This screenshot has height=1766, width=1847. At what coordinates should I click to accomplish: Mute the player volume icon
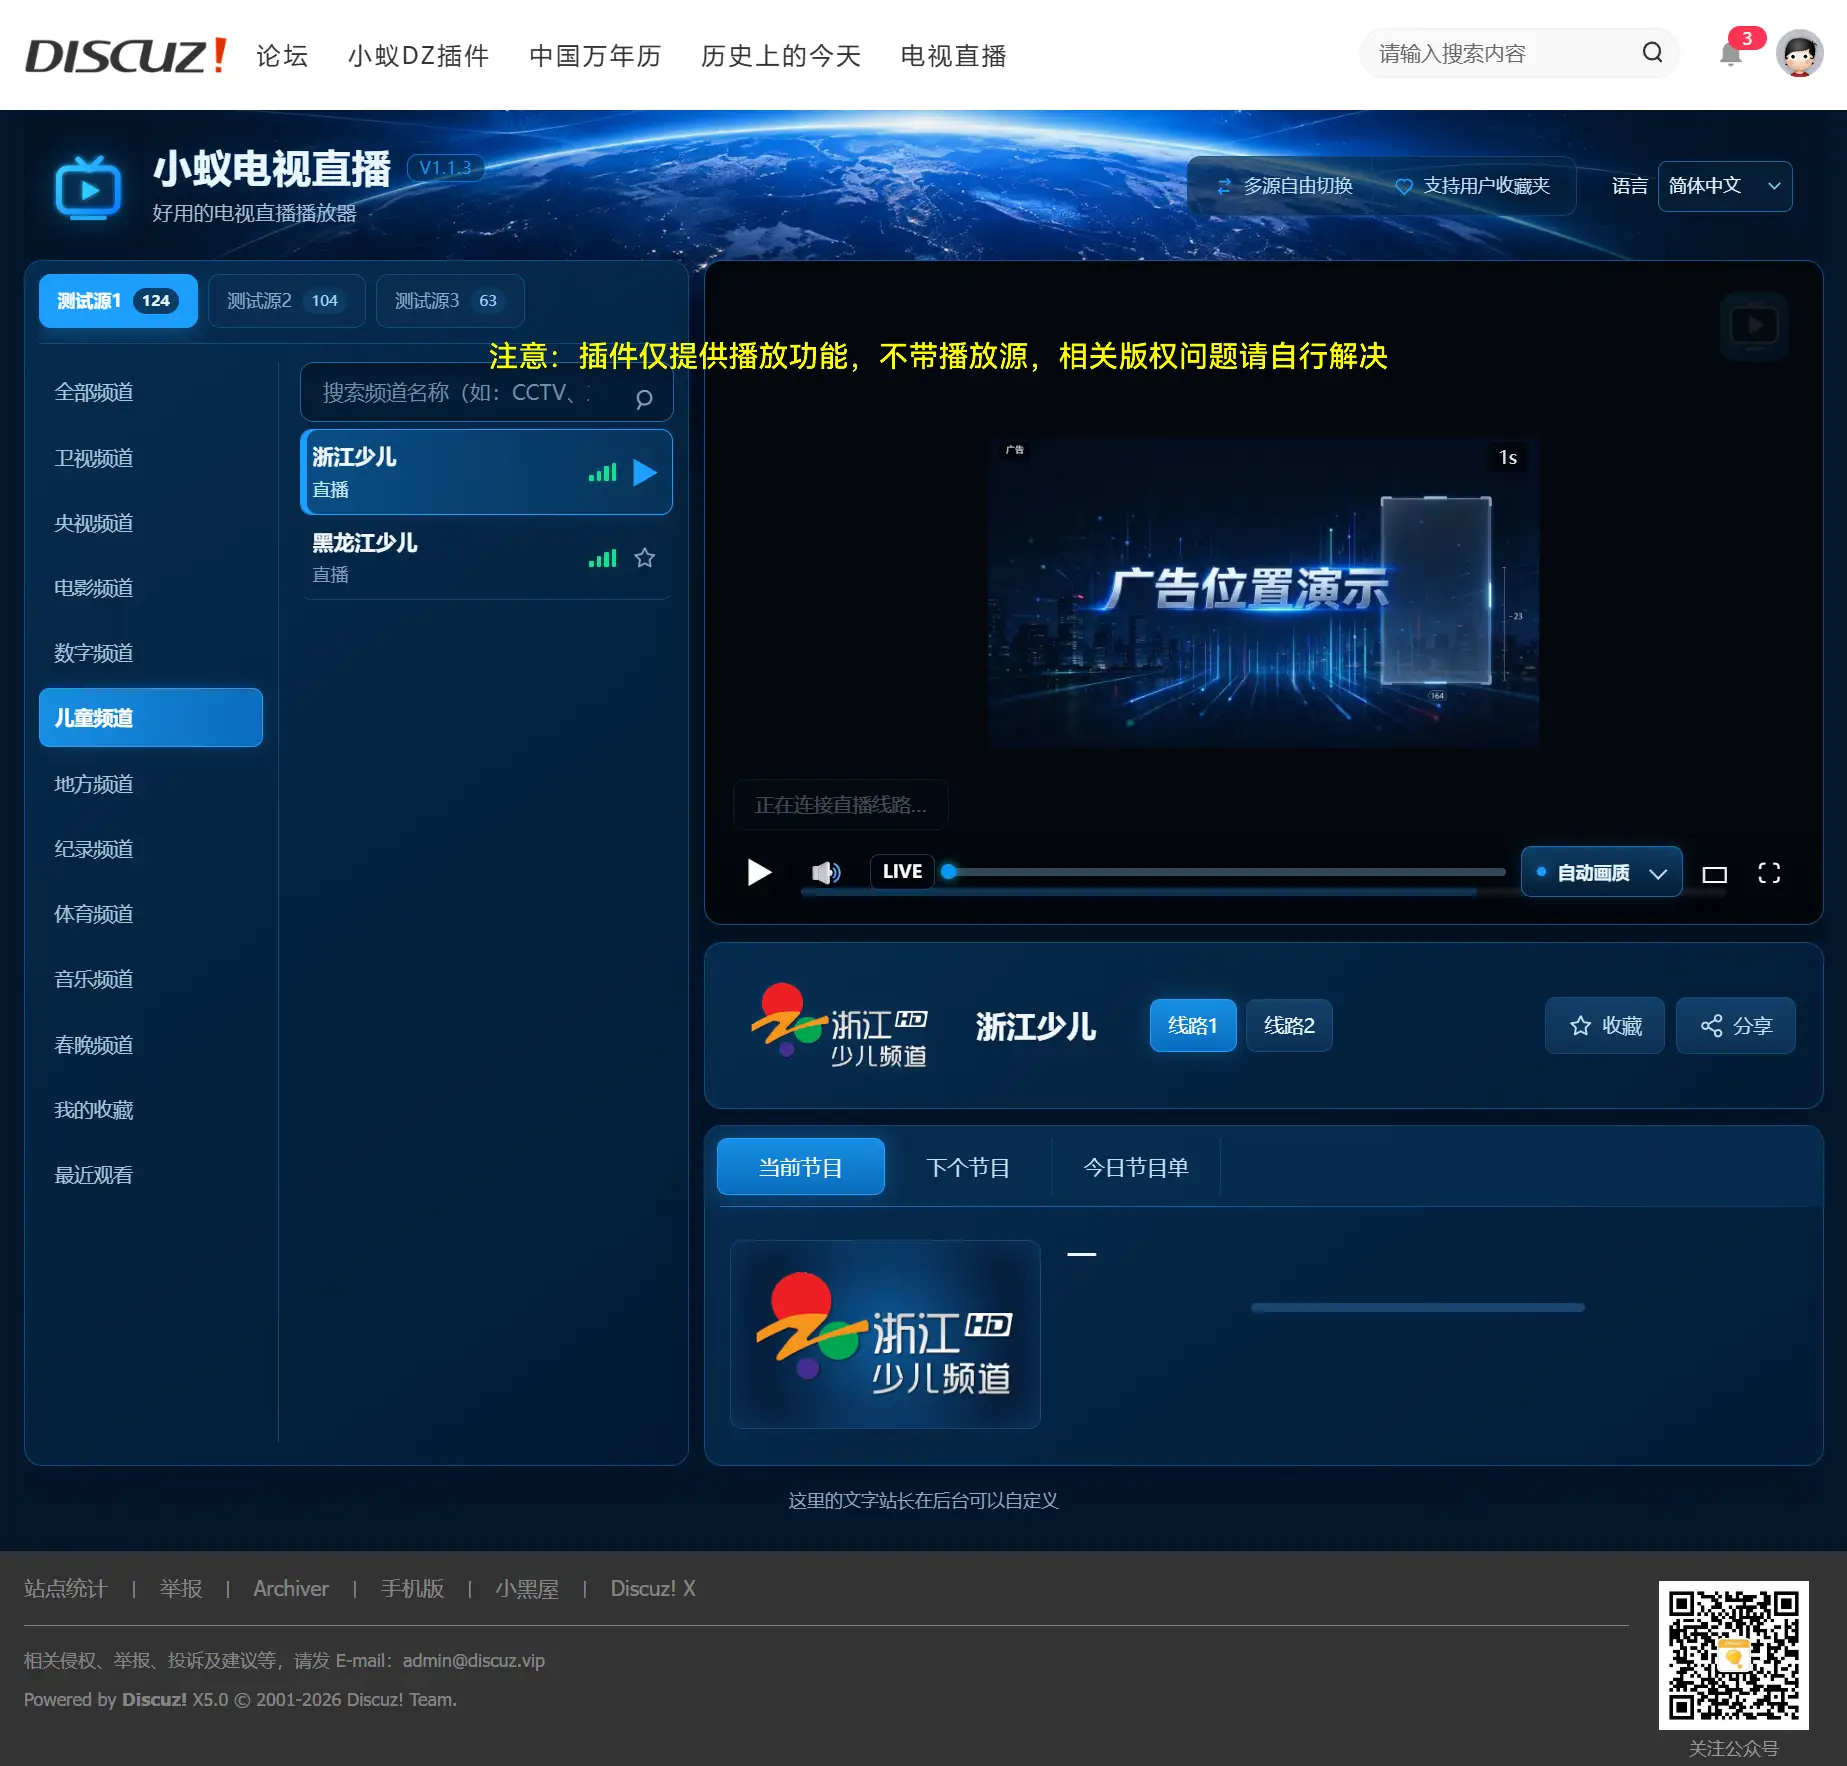[x=826, y=873]
